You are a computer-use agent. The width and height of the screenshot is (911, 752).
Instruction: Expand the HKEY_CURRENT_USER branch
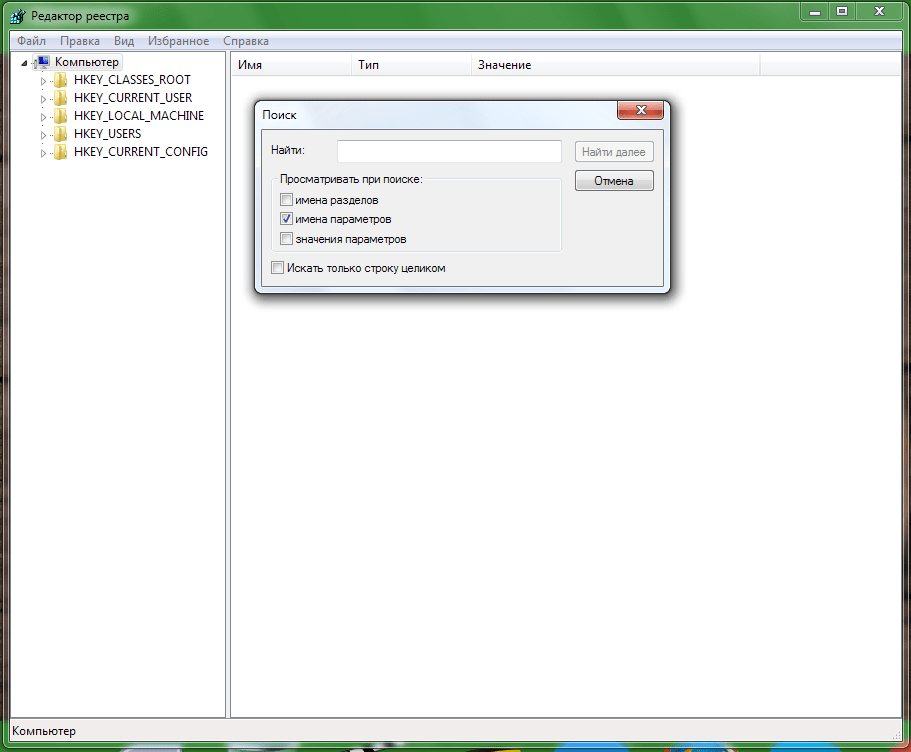point(43,99)
